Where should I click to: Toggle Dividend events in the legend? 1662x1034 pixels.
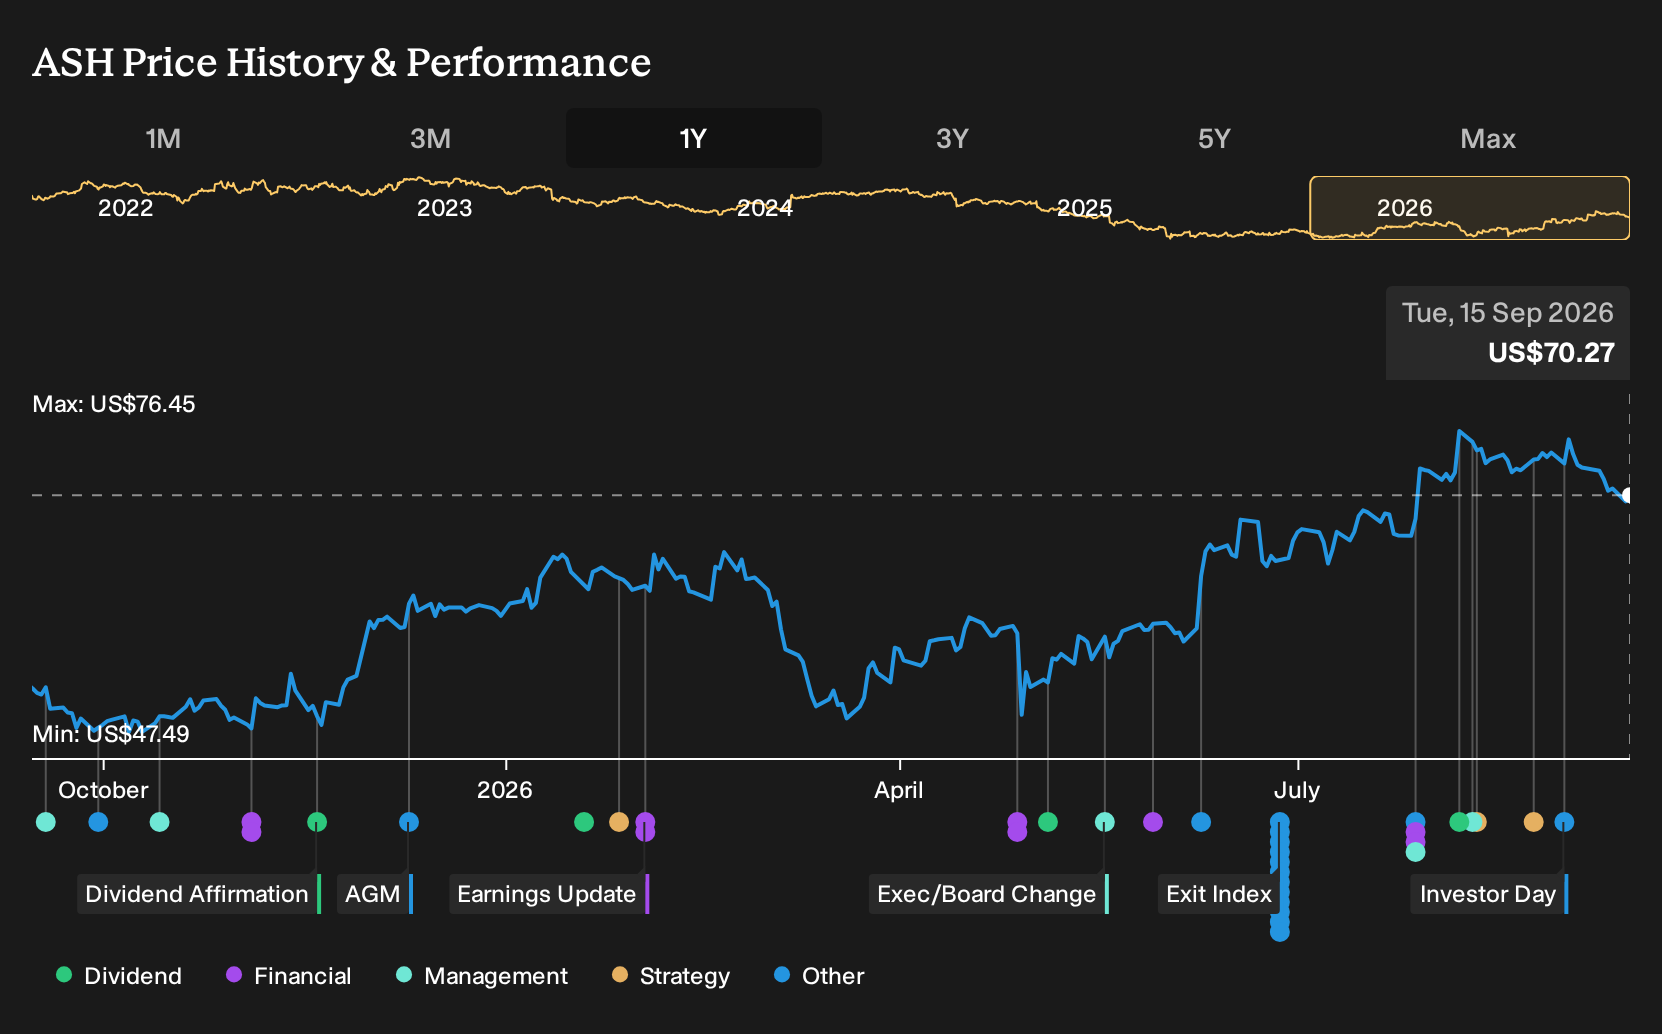pyautogui.click(x=119, y=976)
